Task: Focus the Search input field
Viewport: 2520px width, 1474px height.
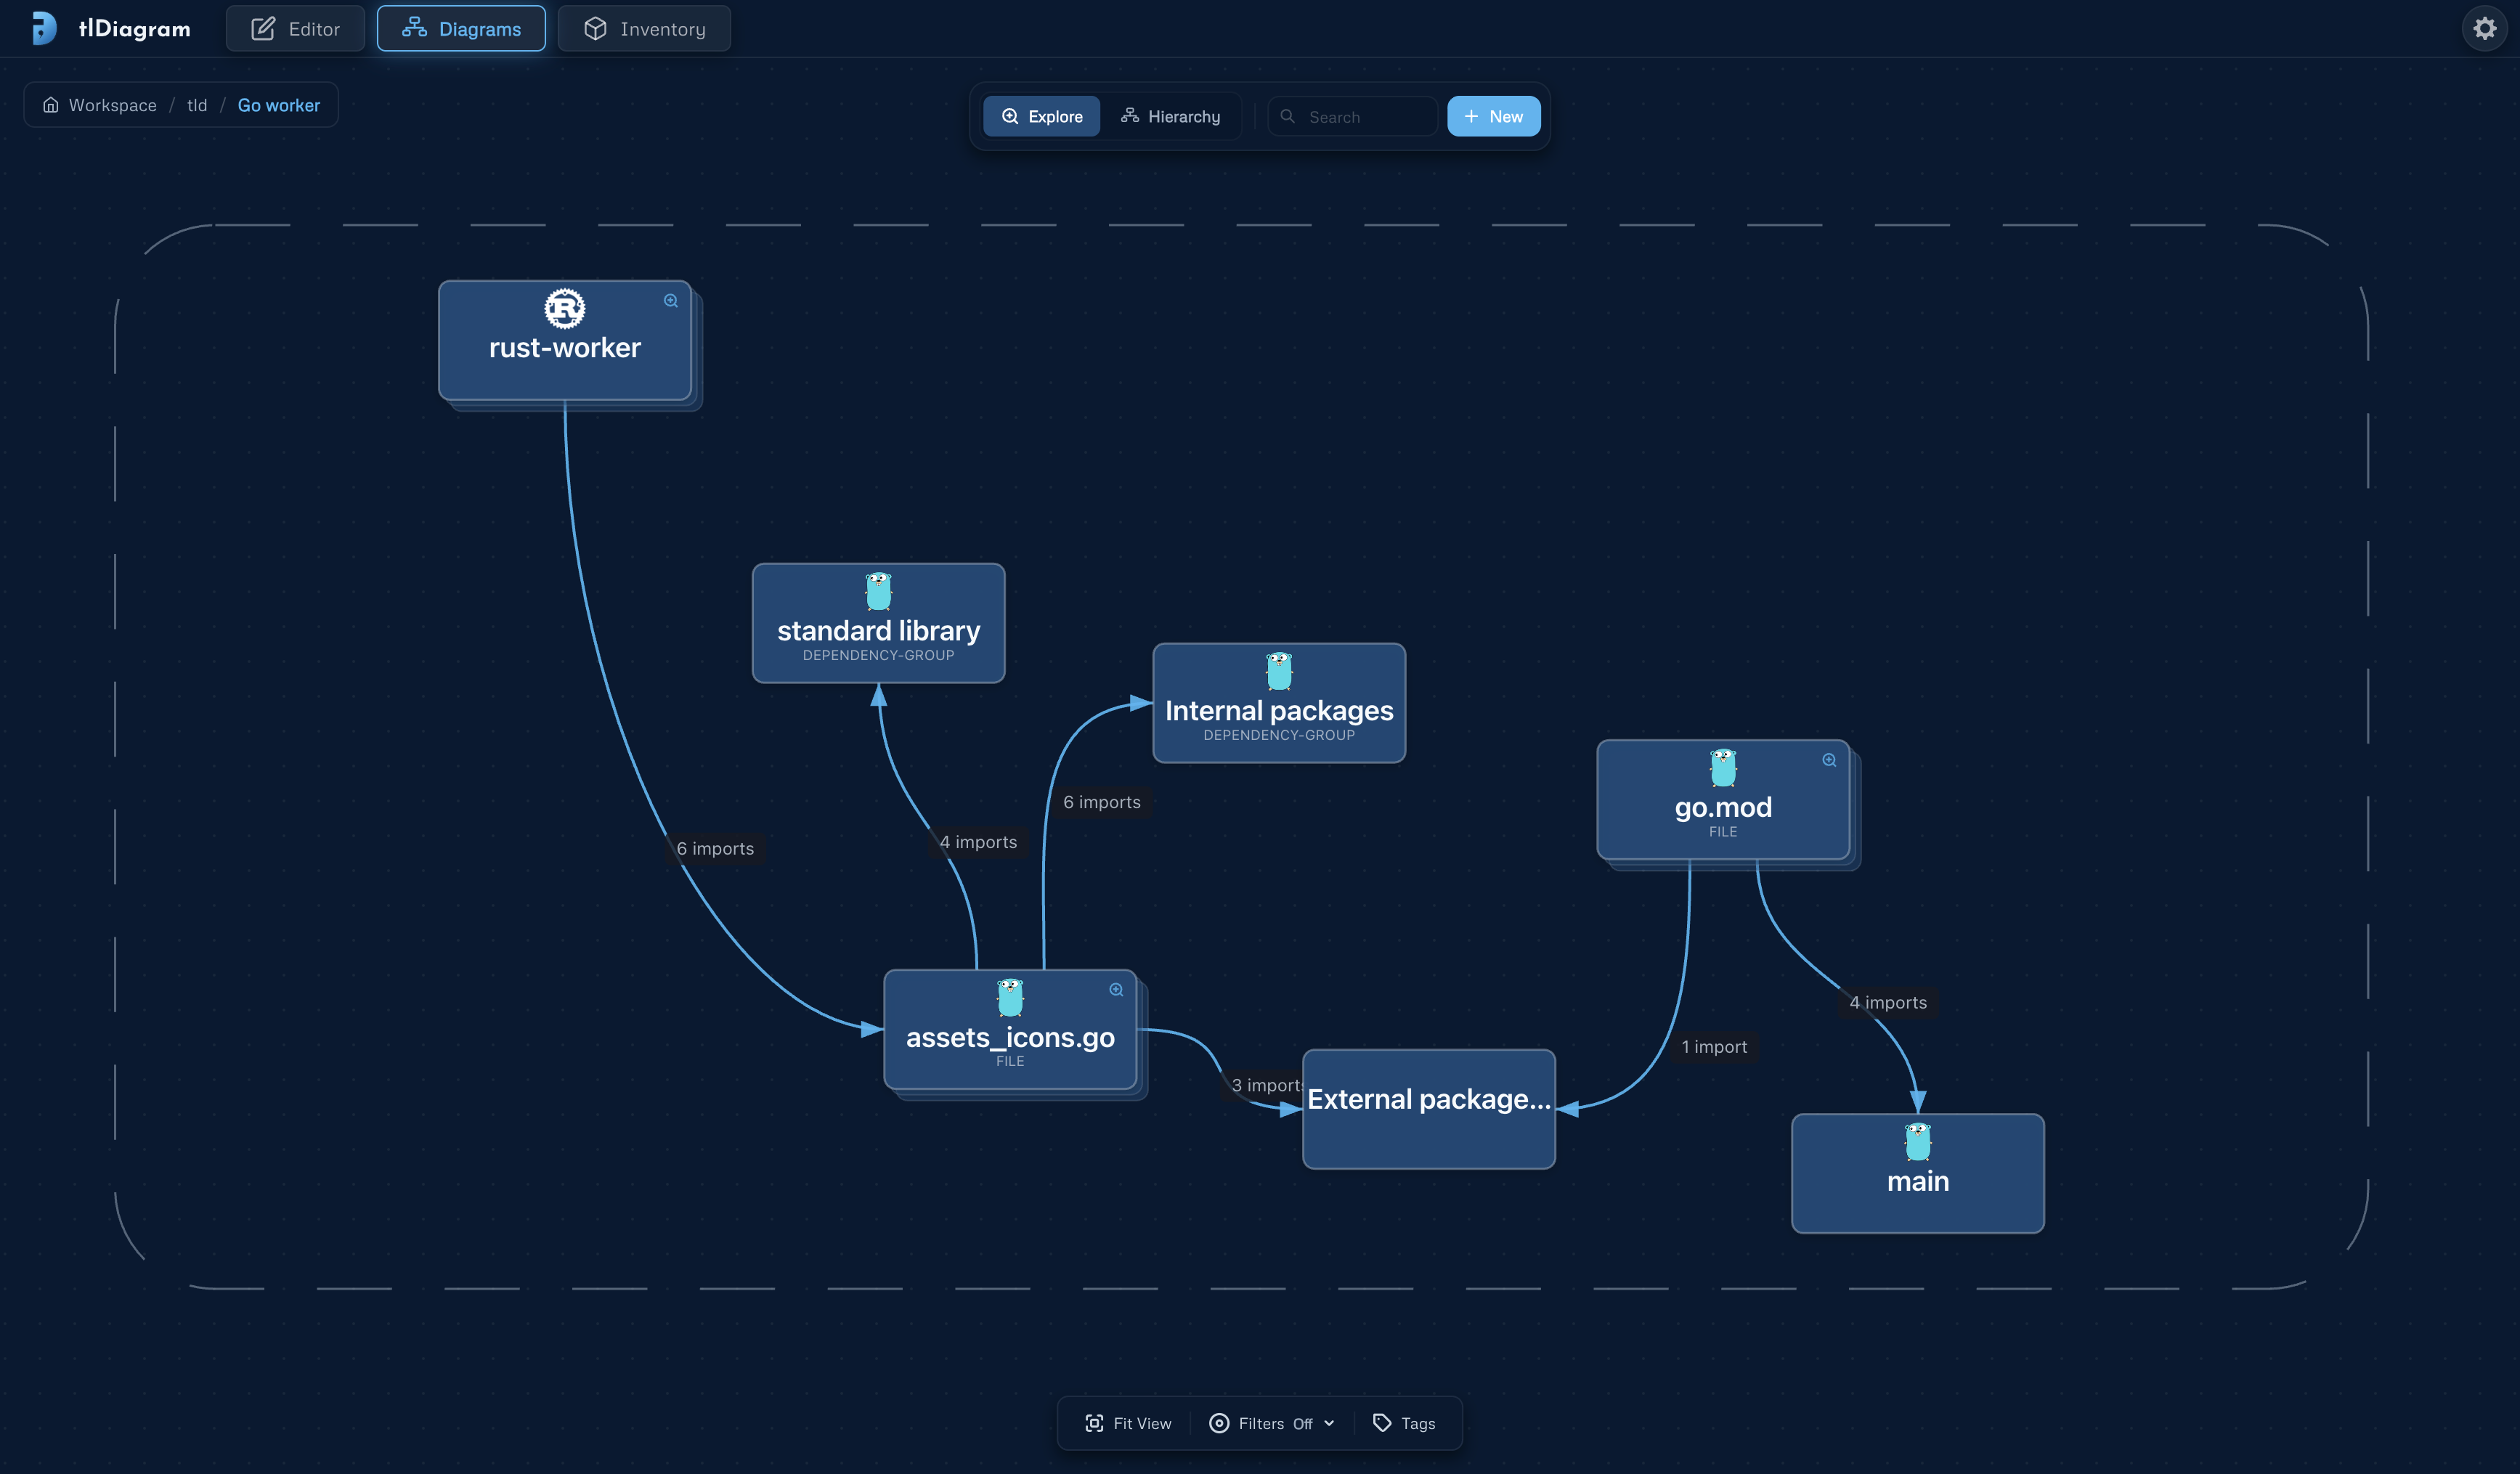Action: click(x=1352, y=117)
